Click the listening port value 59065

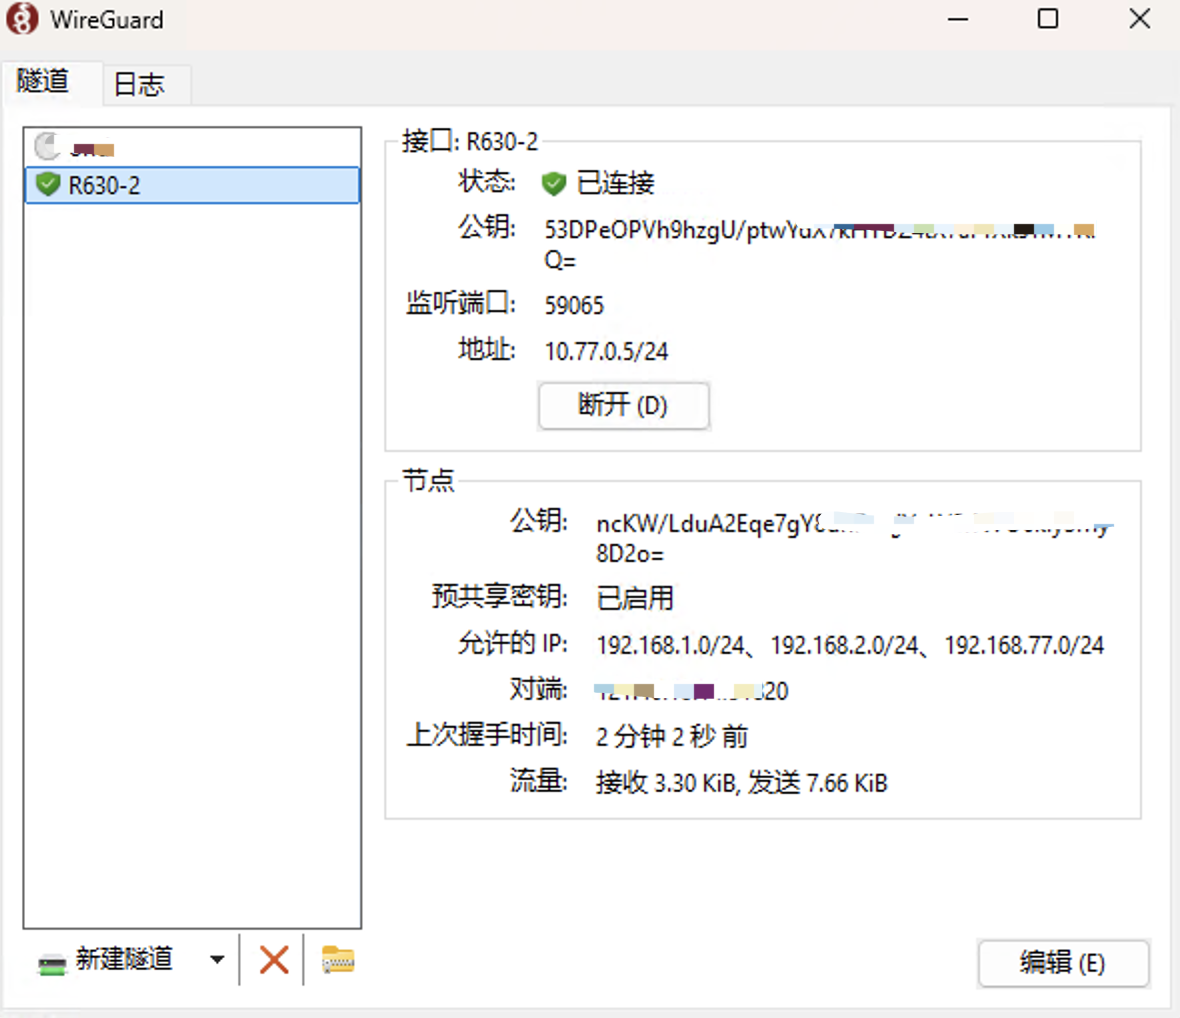(574, 305)
